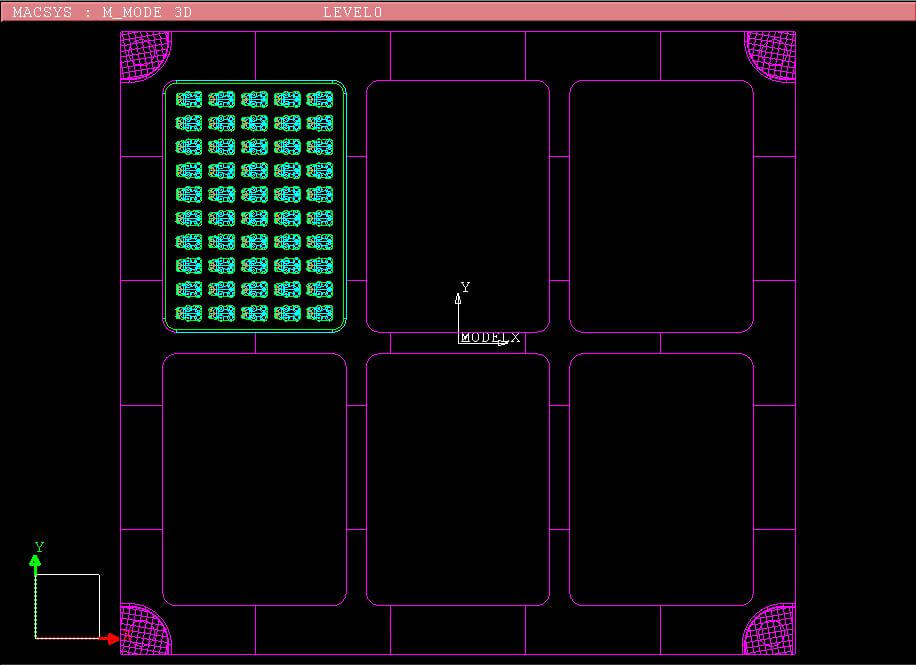
Task: Select the MODEL X axis label at origin
Action: (x=490, y=337)
